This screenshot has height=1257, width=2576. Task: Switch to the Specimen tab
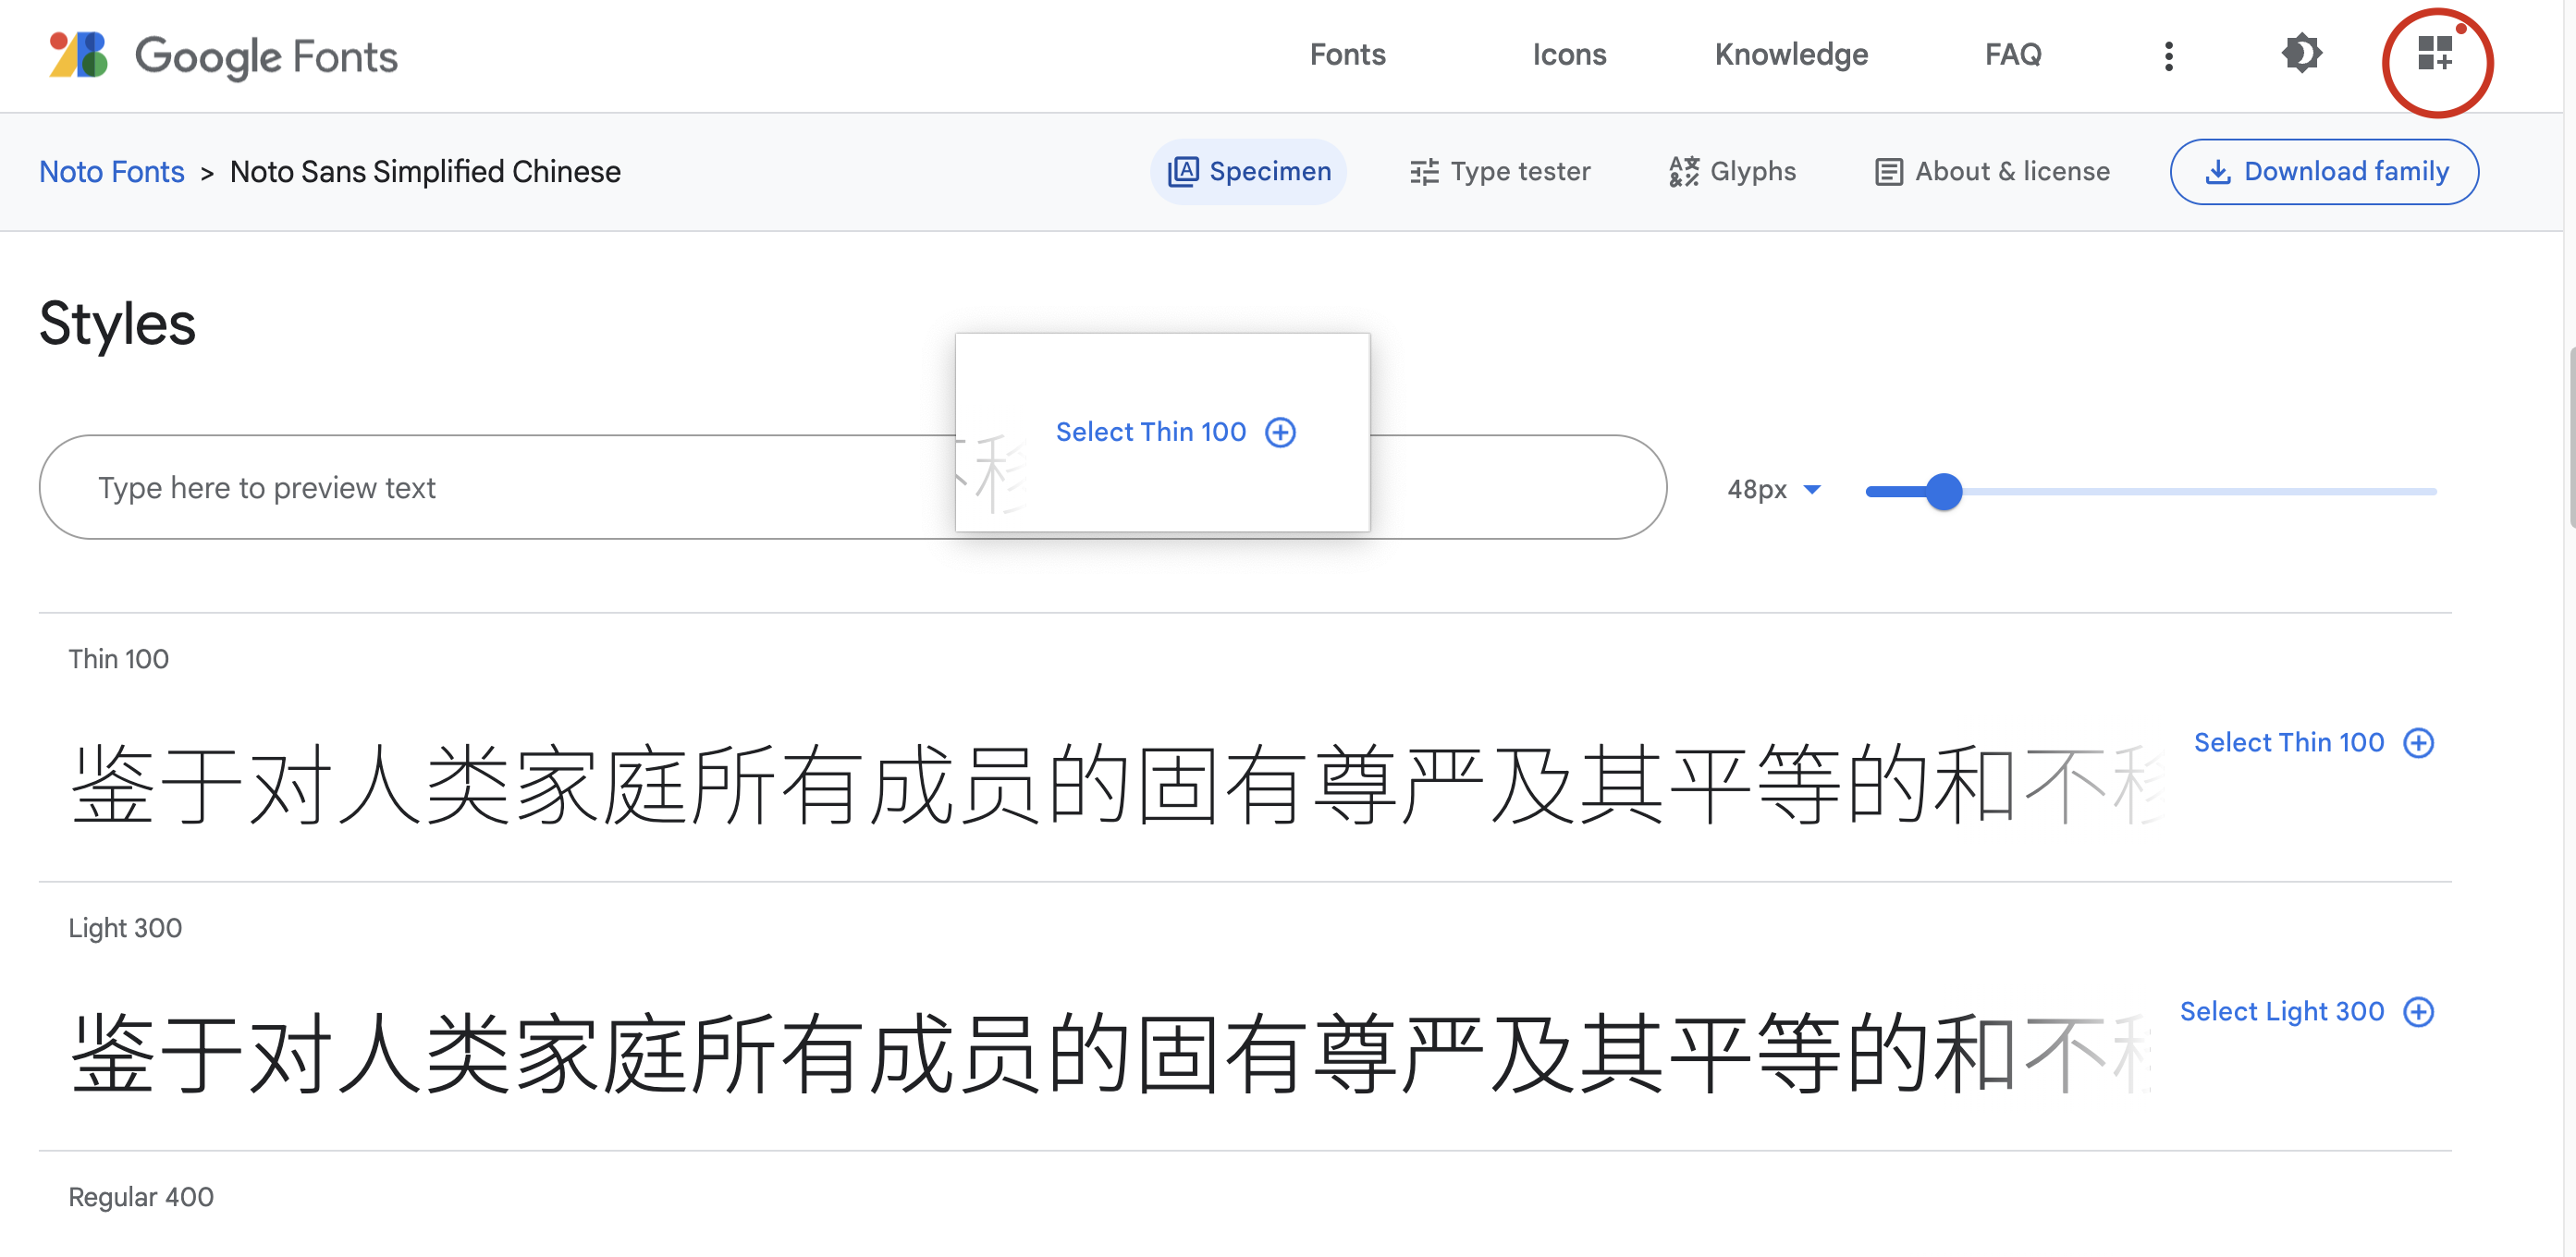pyautogui.click(x=1249, y=171)
